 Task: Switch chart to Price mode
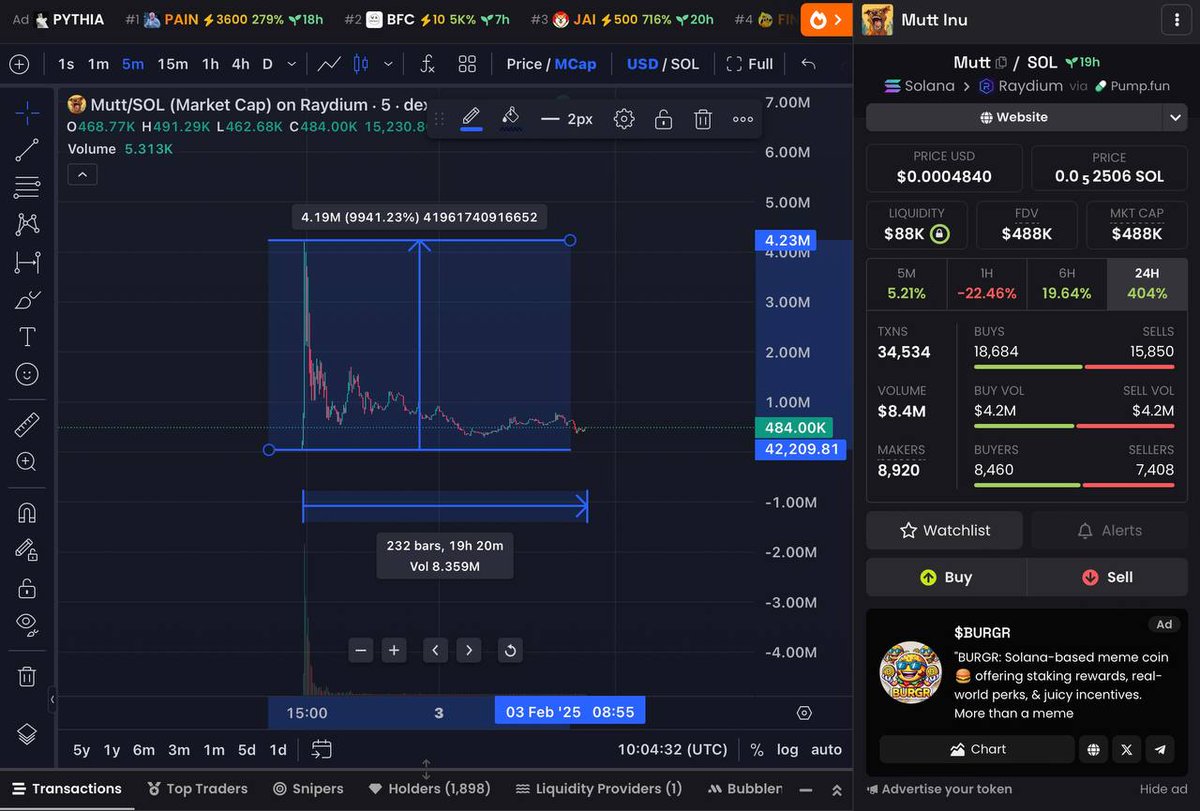pyautogui.click(x=524, y=64)
